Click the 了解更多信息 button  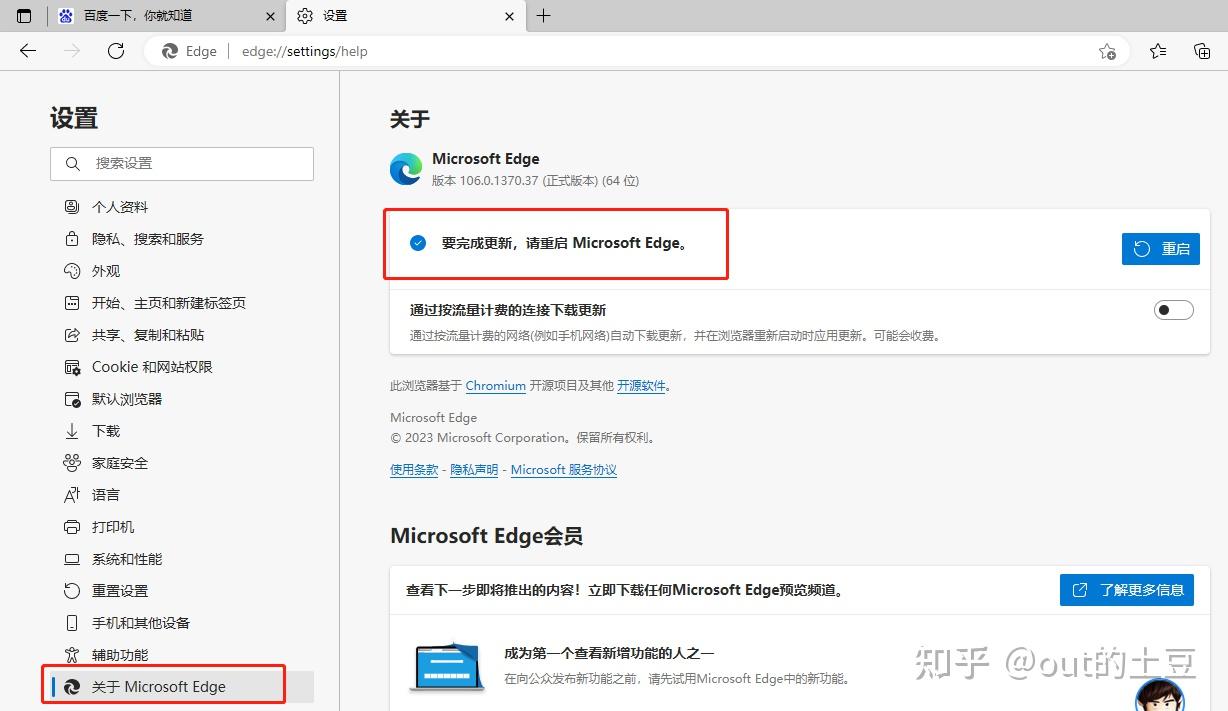coord(1127,589)
